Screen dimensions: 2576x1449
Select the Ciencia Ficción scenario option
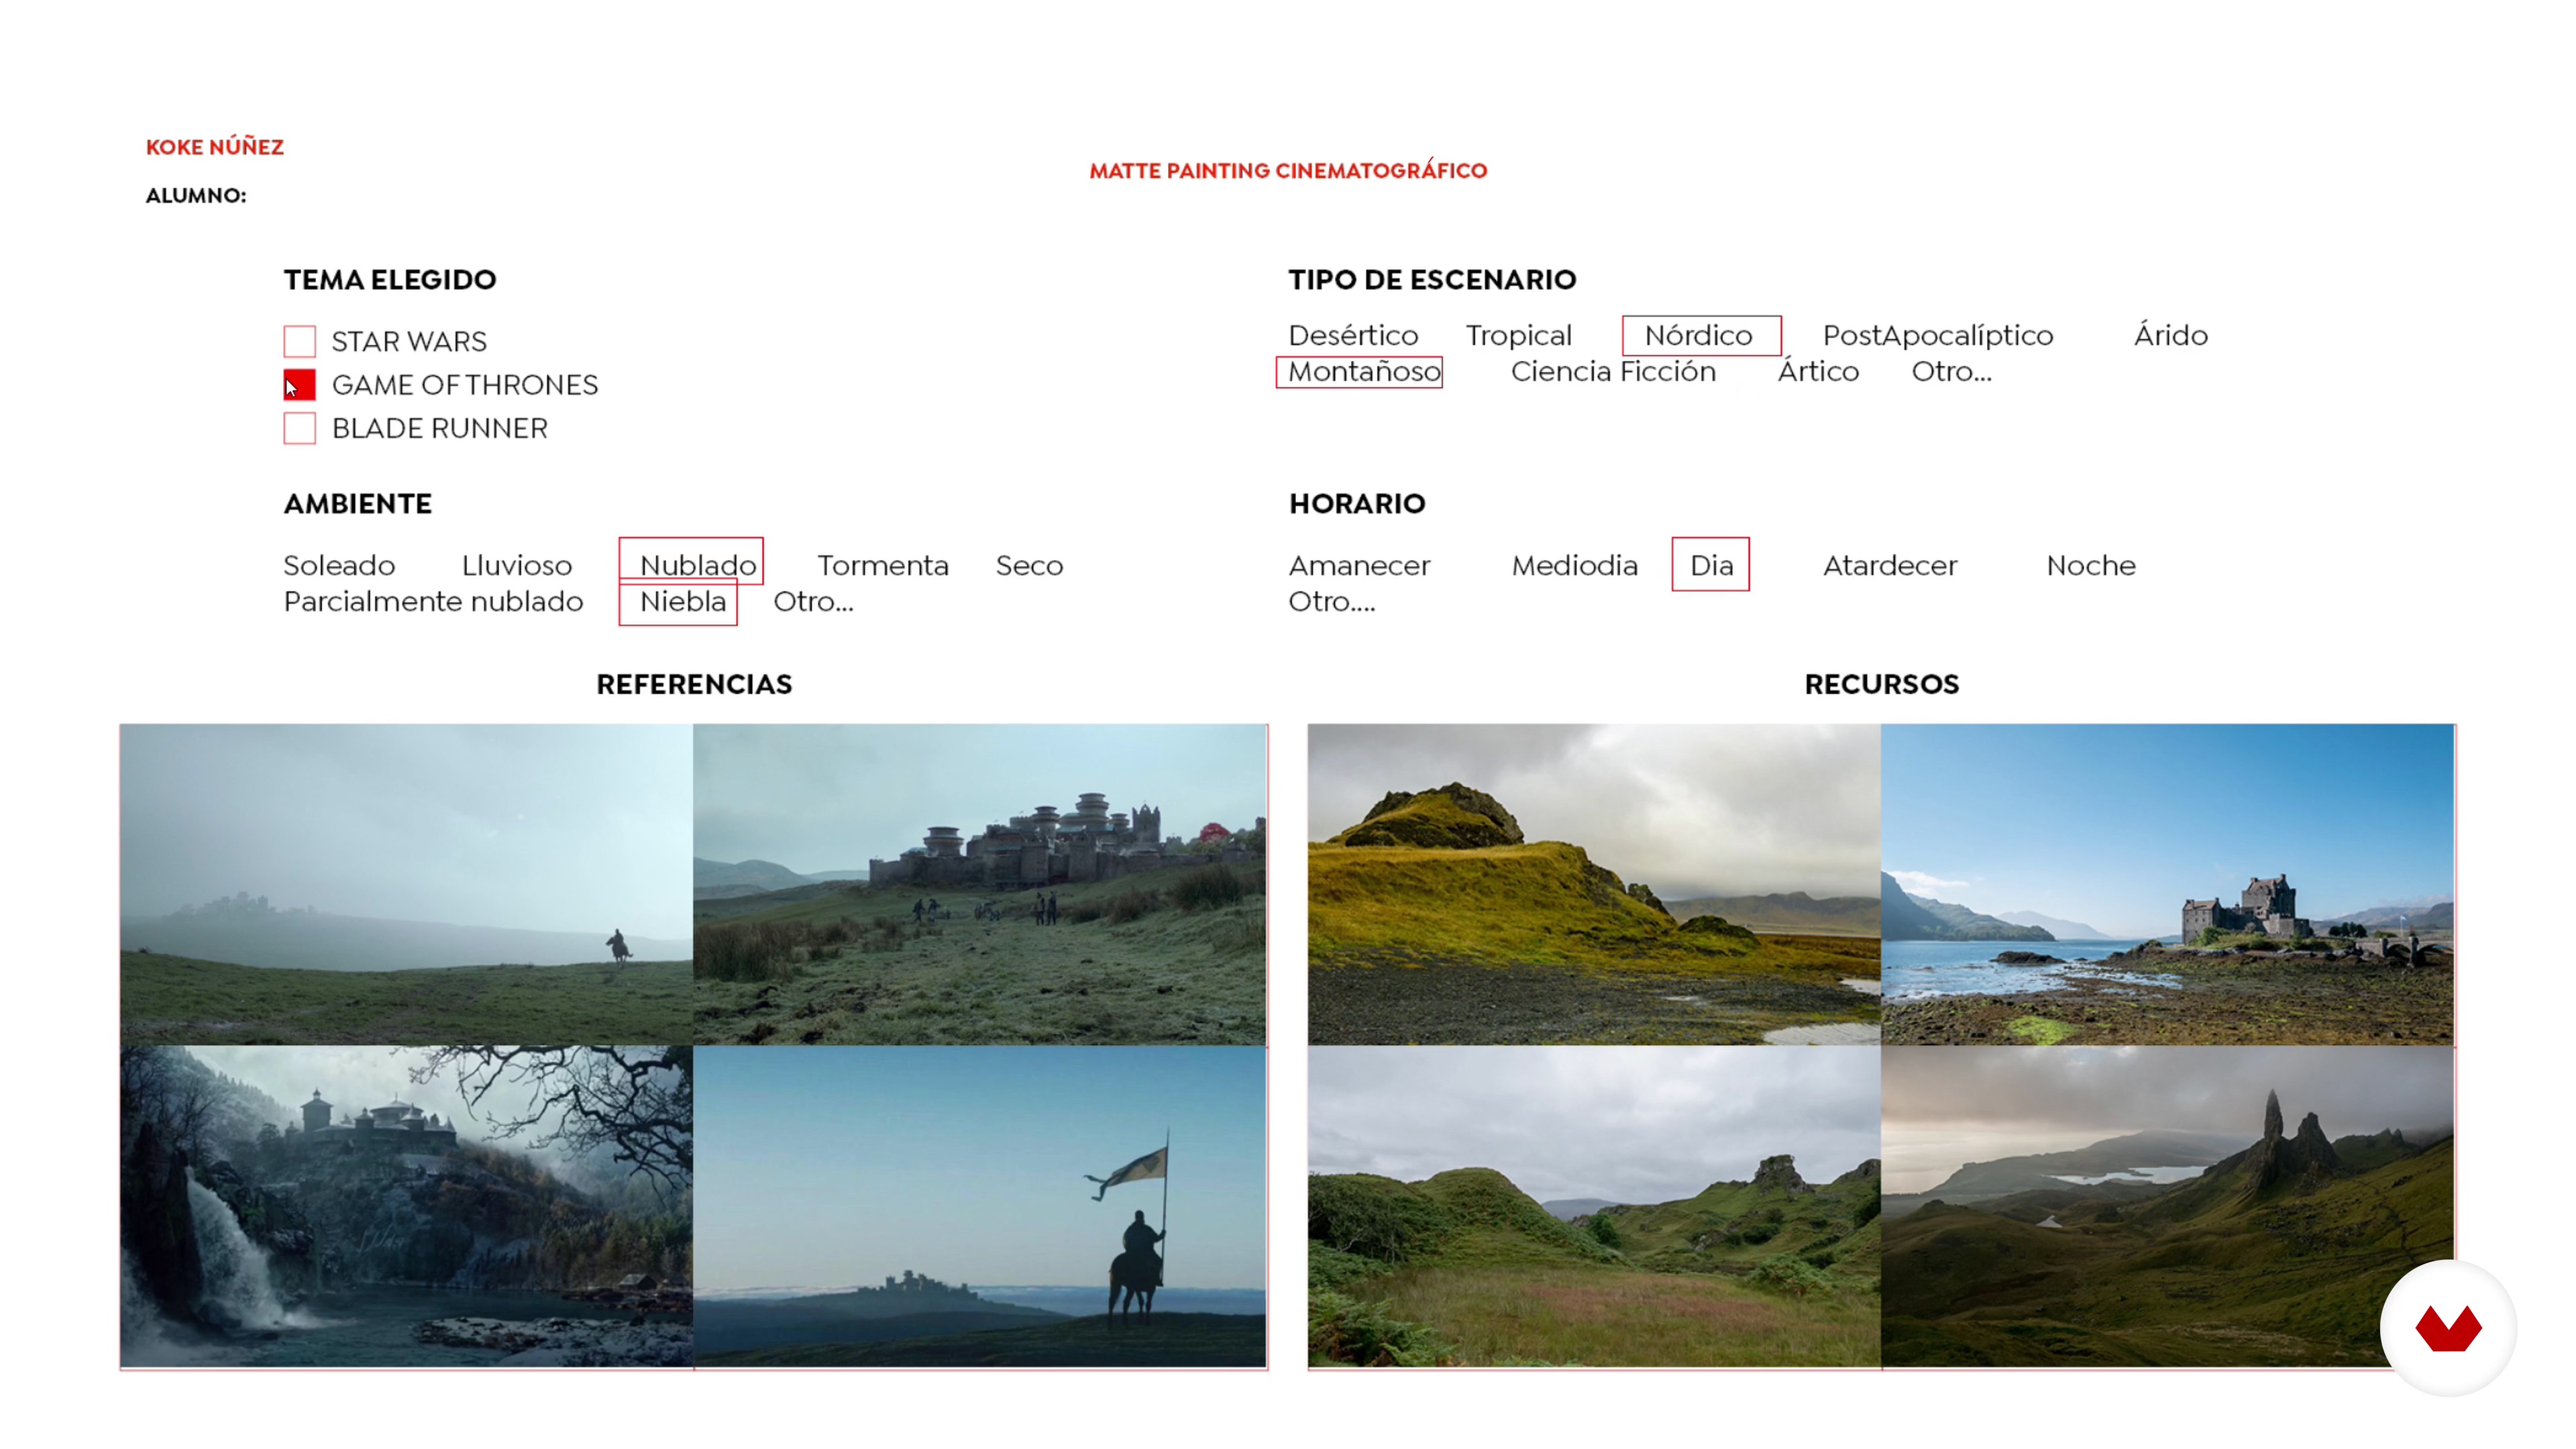1613,372
